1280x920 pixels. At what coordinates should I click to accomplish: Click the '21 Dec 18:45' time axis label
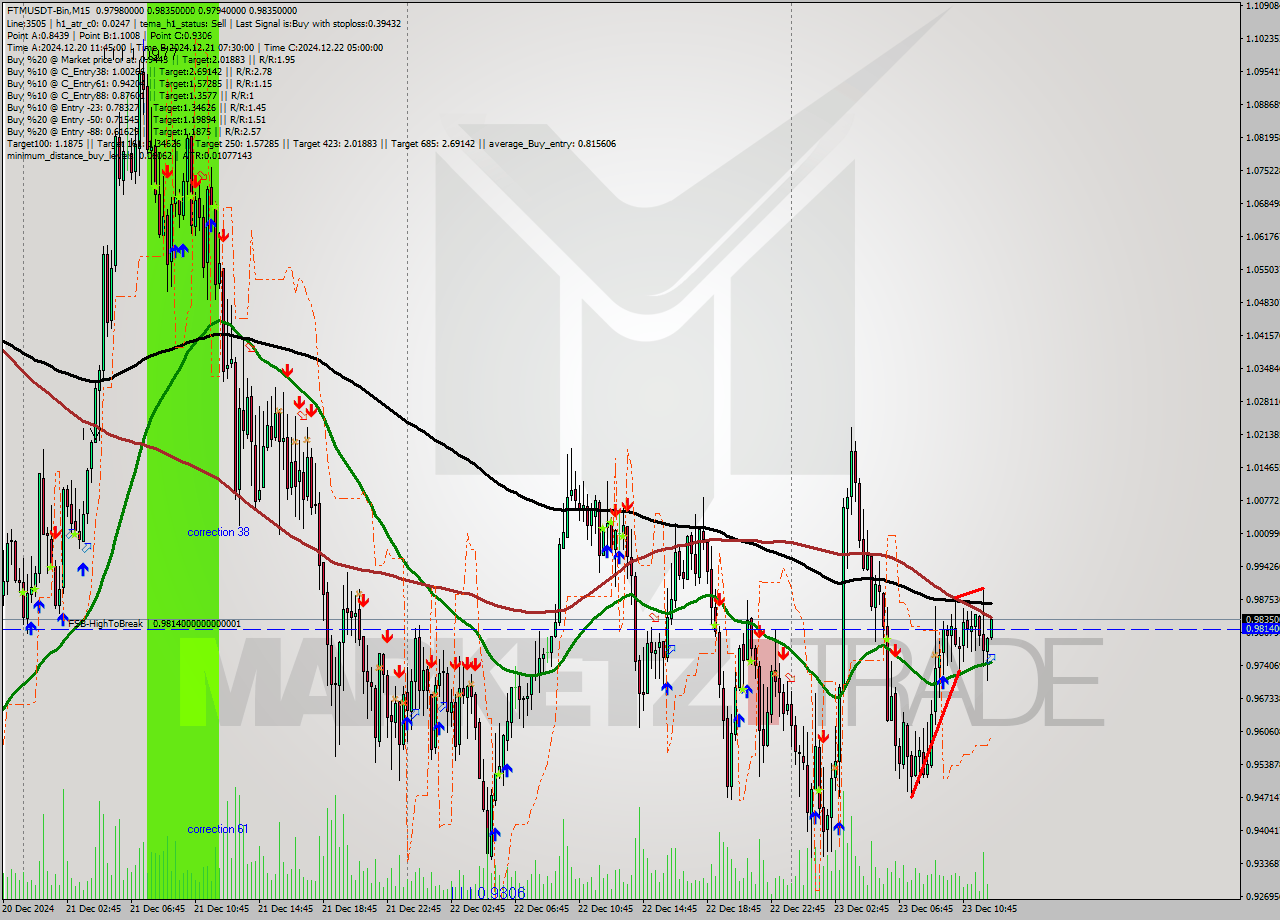[349, 909]
